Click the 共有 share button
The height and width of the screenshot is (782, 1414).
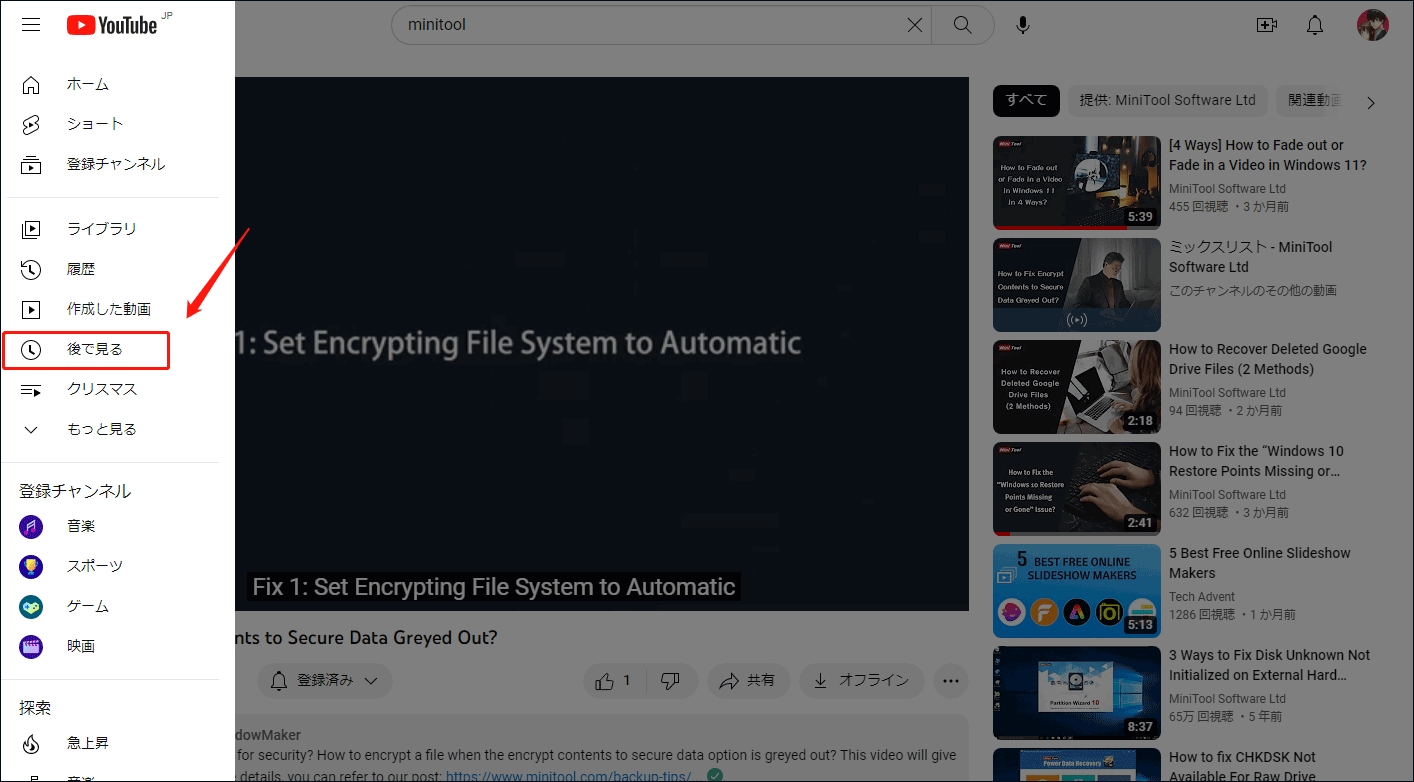point(749,681)
